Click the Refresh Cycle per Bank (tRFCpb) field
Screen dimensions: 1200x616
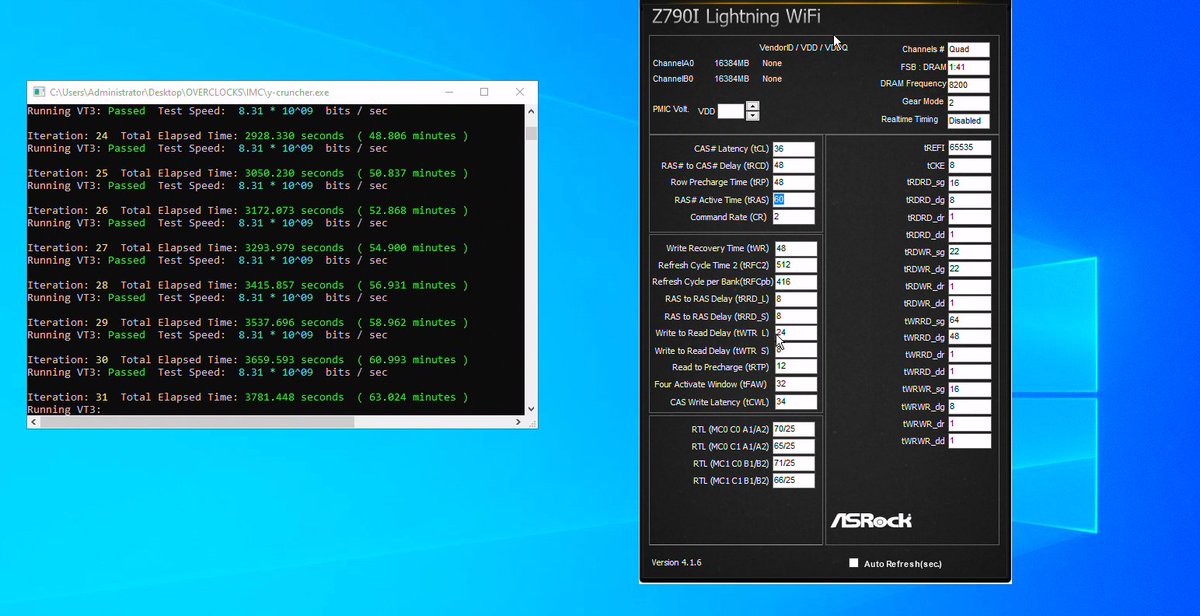coord(795,282)
